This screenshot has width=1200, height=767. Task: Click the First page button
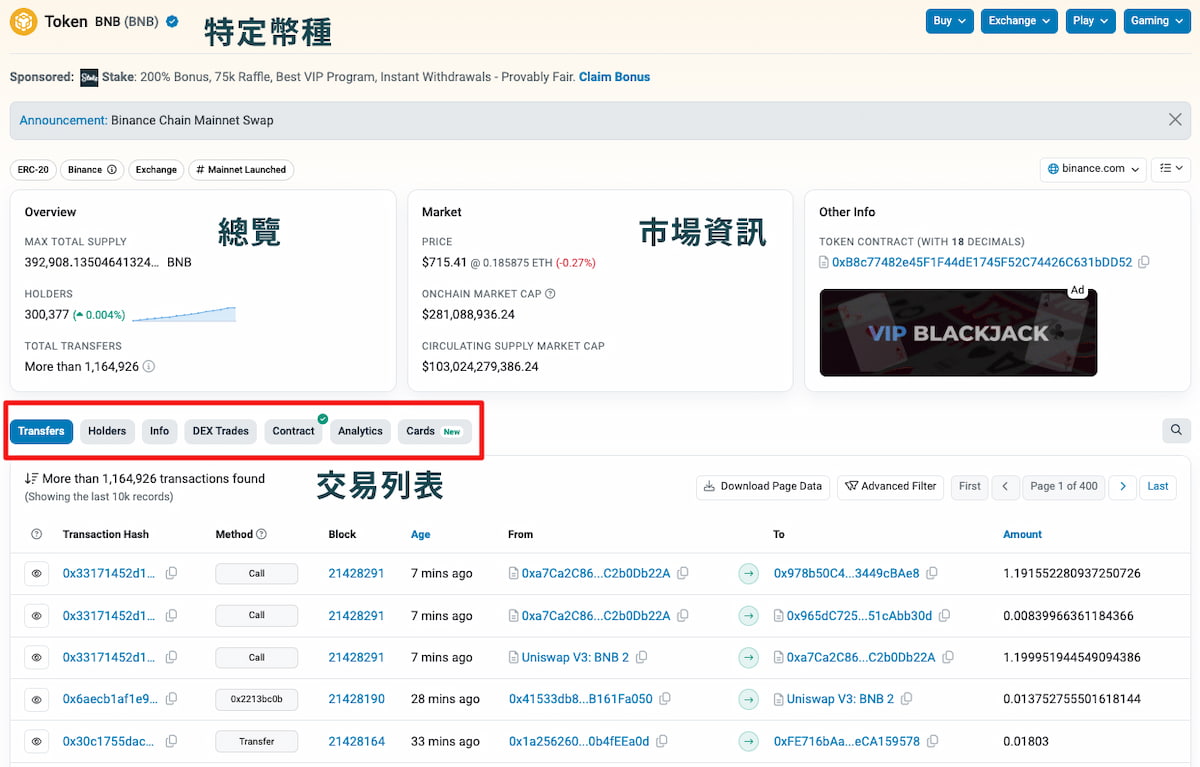coord(969,486)
